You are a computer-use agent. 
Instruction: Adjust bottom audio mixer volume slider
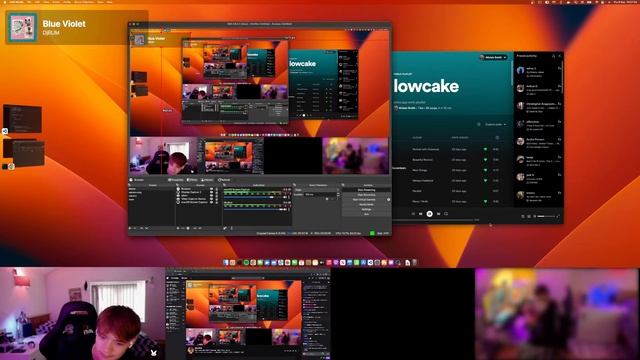coord(253,209)
